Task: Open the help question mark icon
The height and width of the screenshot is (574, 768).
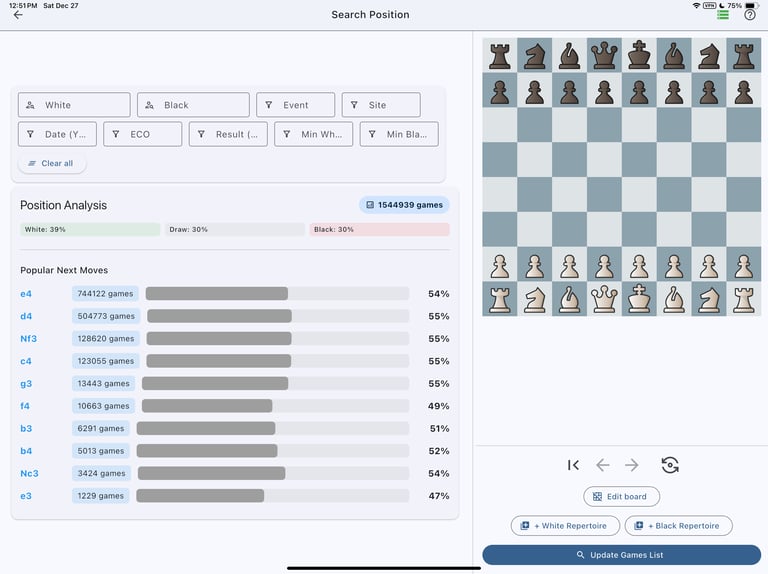Action: (749, 15)
